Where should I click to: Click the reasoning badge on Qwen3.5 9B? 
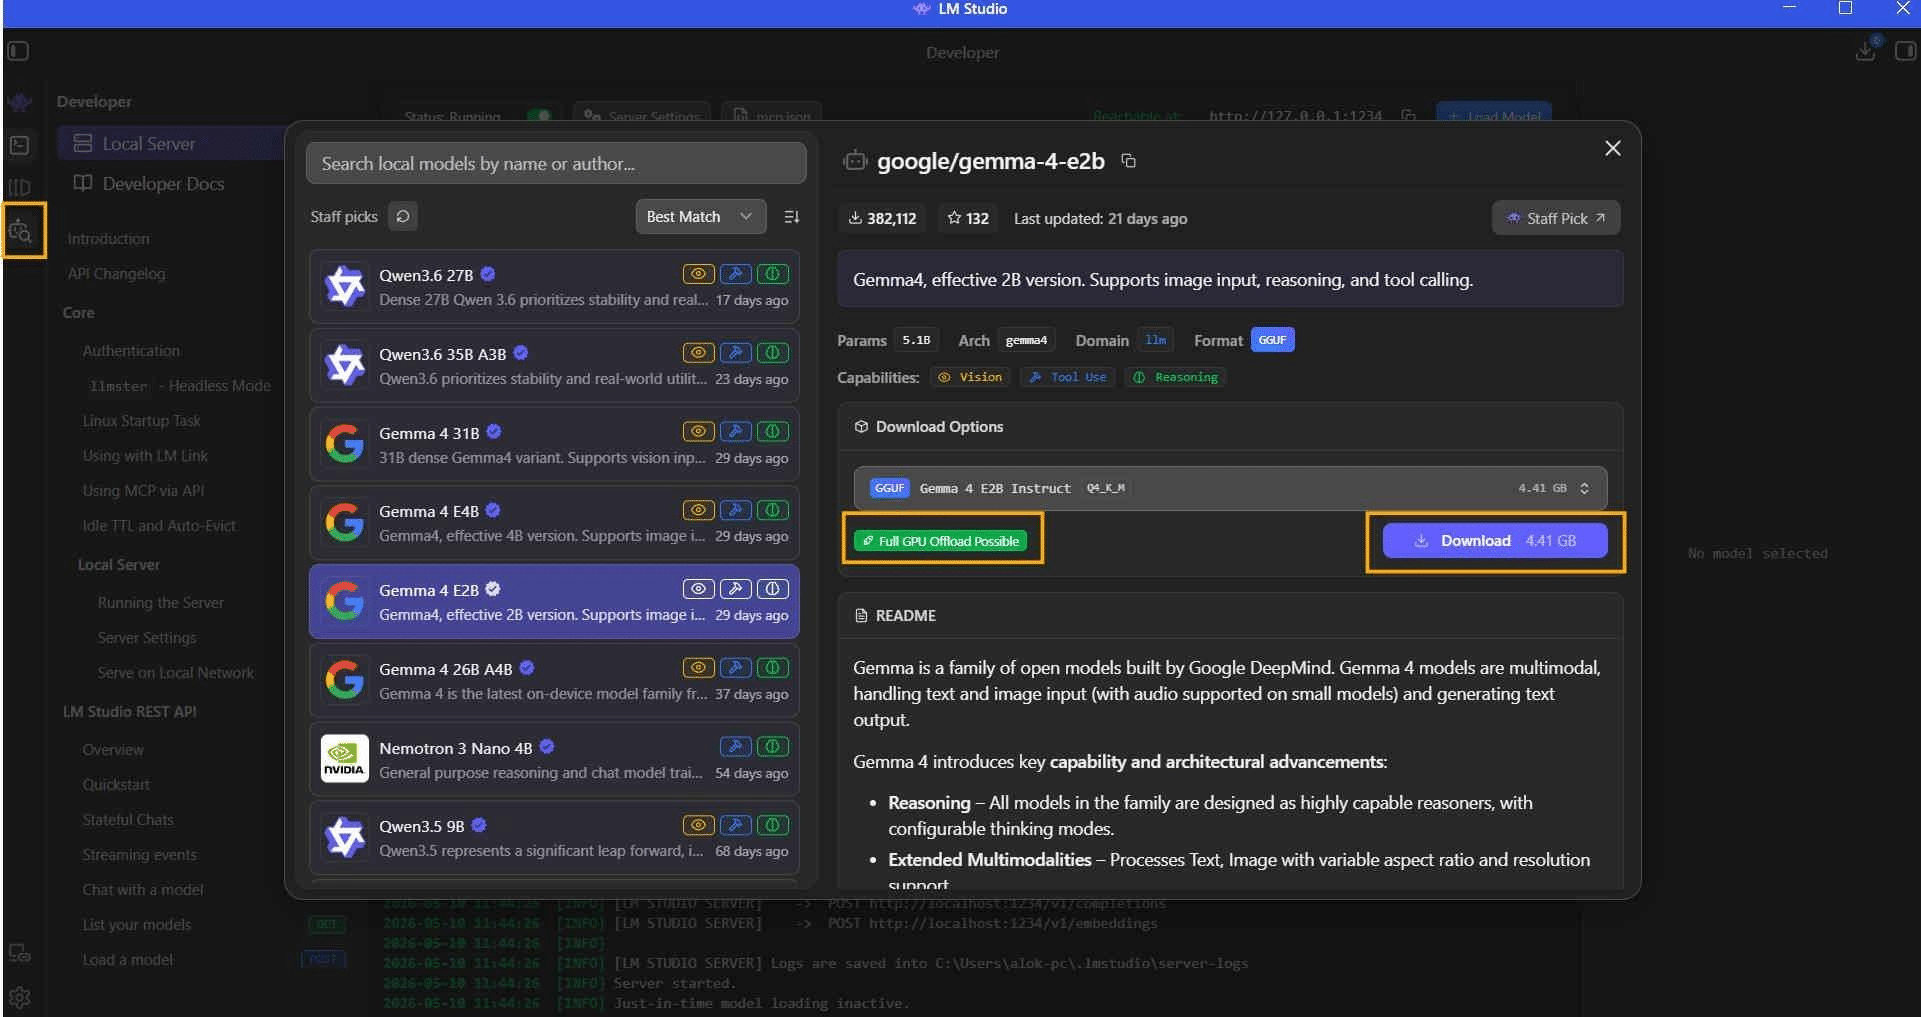(772, 825)
